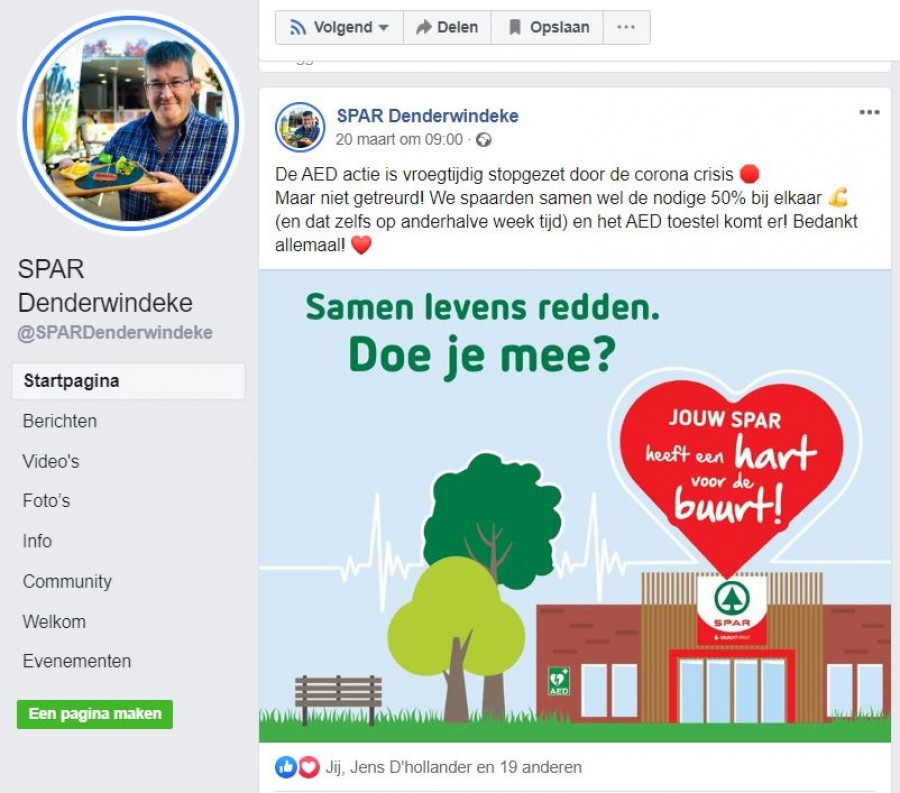Open SPAR Denderwindeke post author link
The width and height of the screenshot is (900, 793).
pyautogui.click(x=428, y=116)
